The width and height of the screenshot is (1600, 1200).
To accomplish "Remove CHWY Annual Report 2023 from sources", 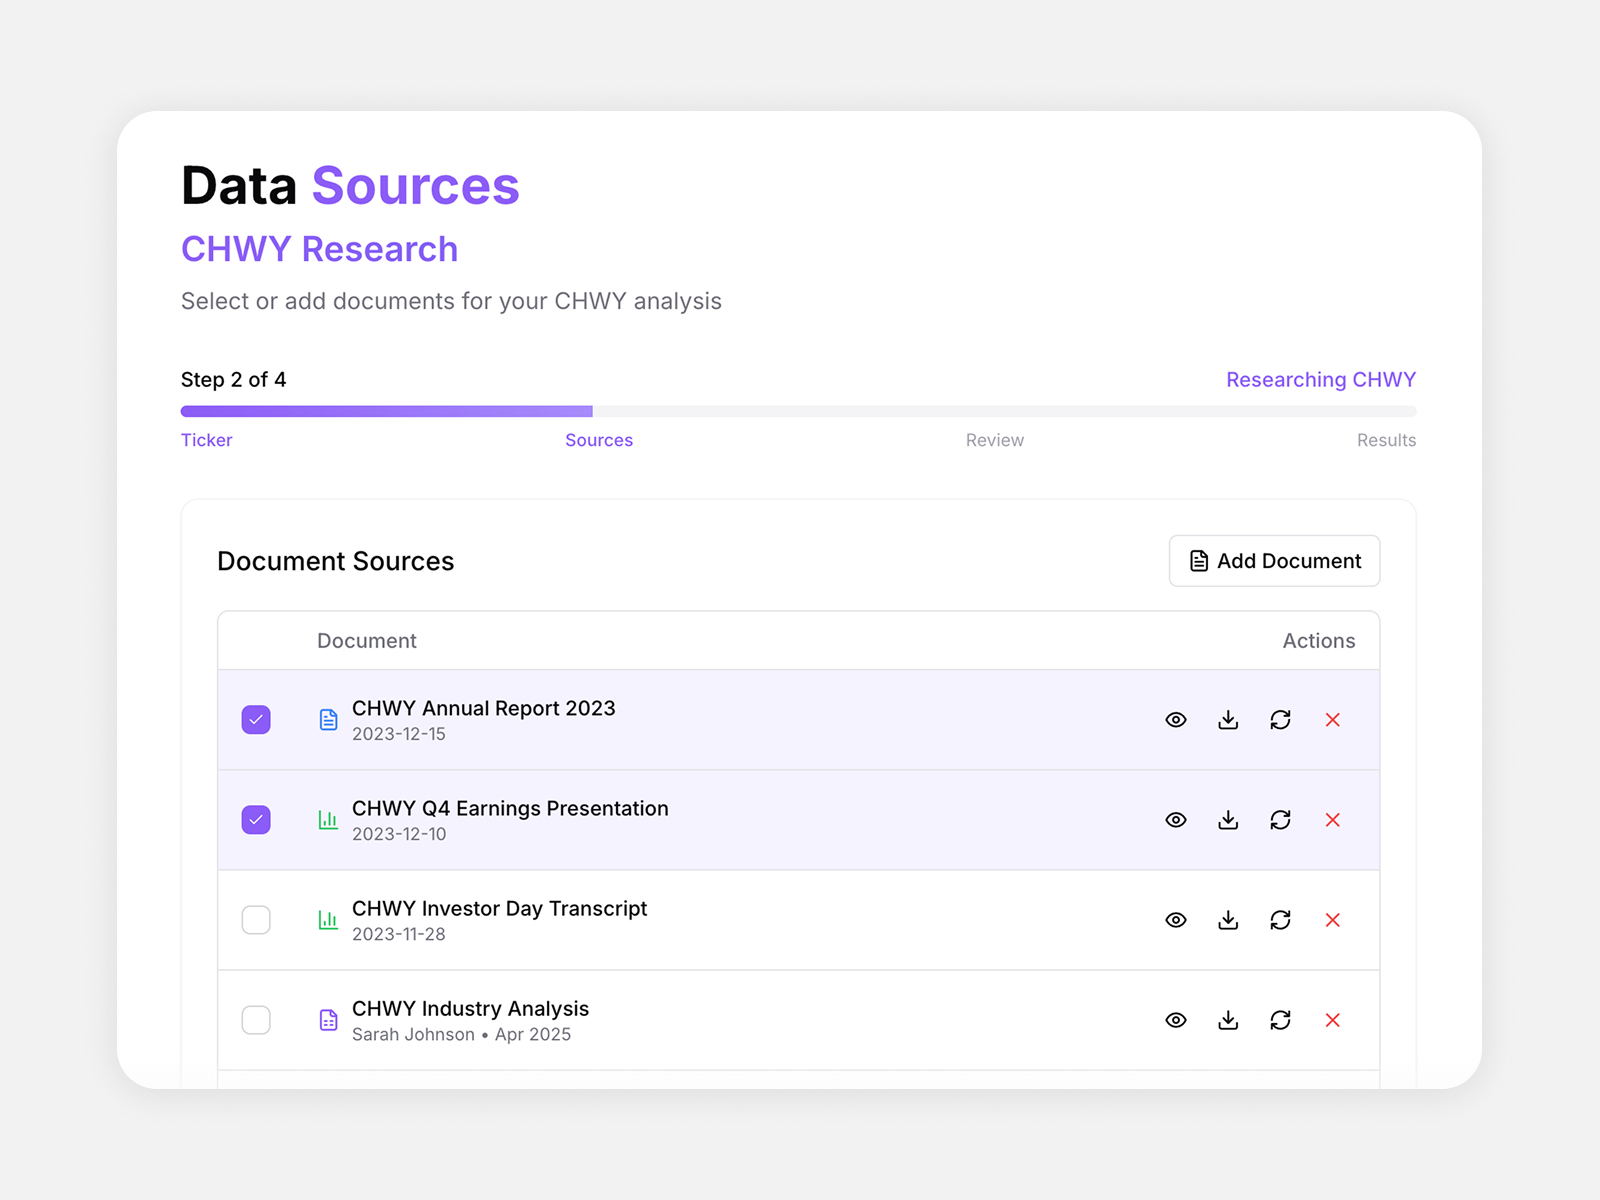I will coord(1332,720).
